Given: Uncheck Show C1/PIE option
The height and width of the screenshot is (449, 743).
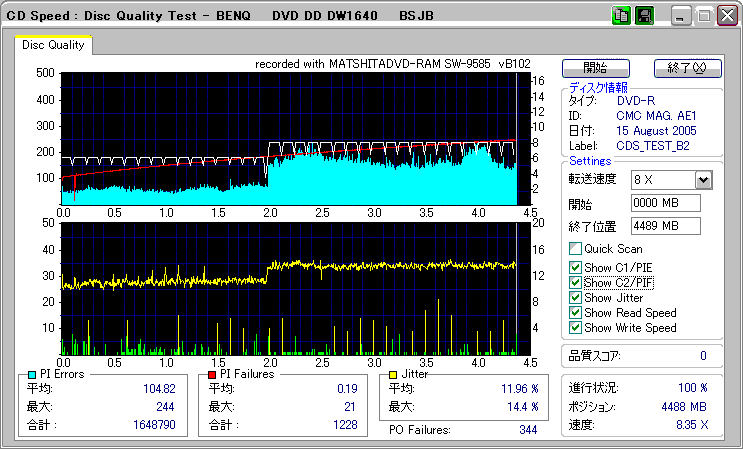Looking at the screenshot, I should tap(574, 267).
